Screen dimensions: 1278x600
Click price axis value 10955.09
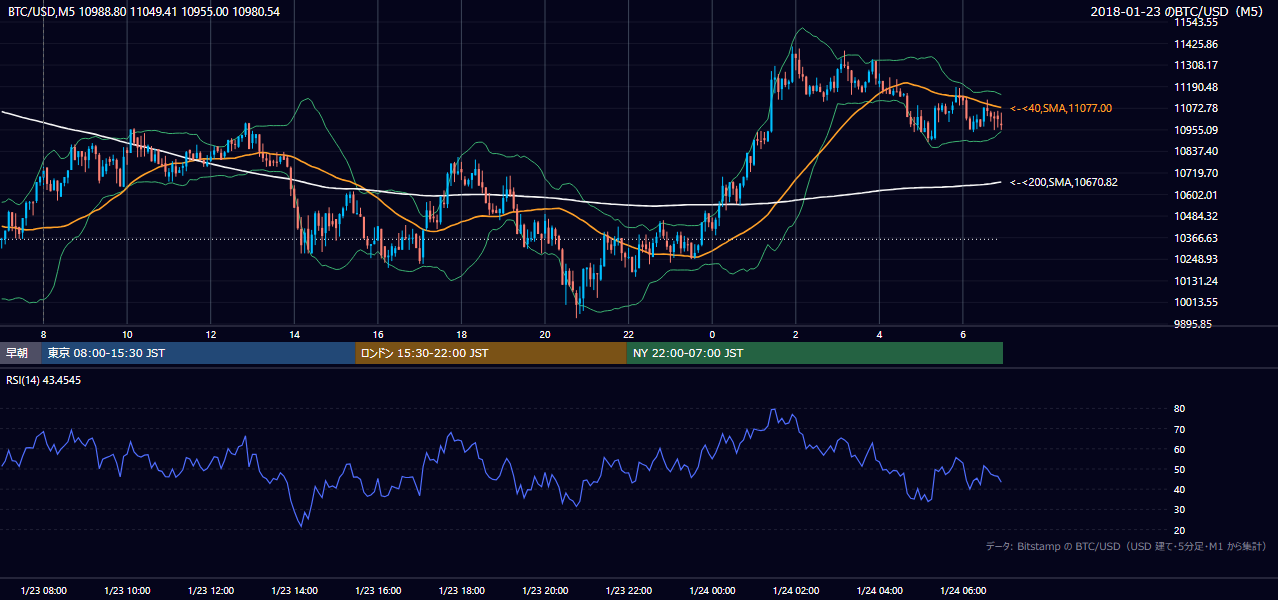[1196, 130]
